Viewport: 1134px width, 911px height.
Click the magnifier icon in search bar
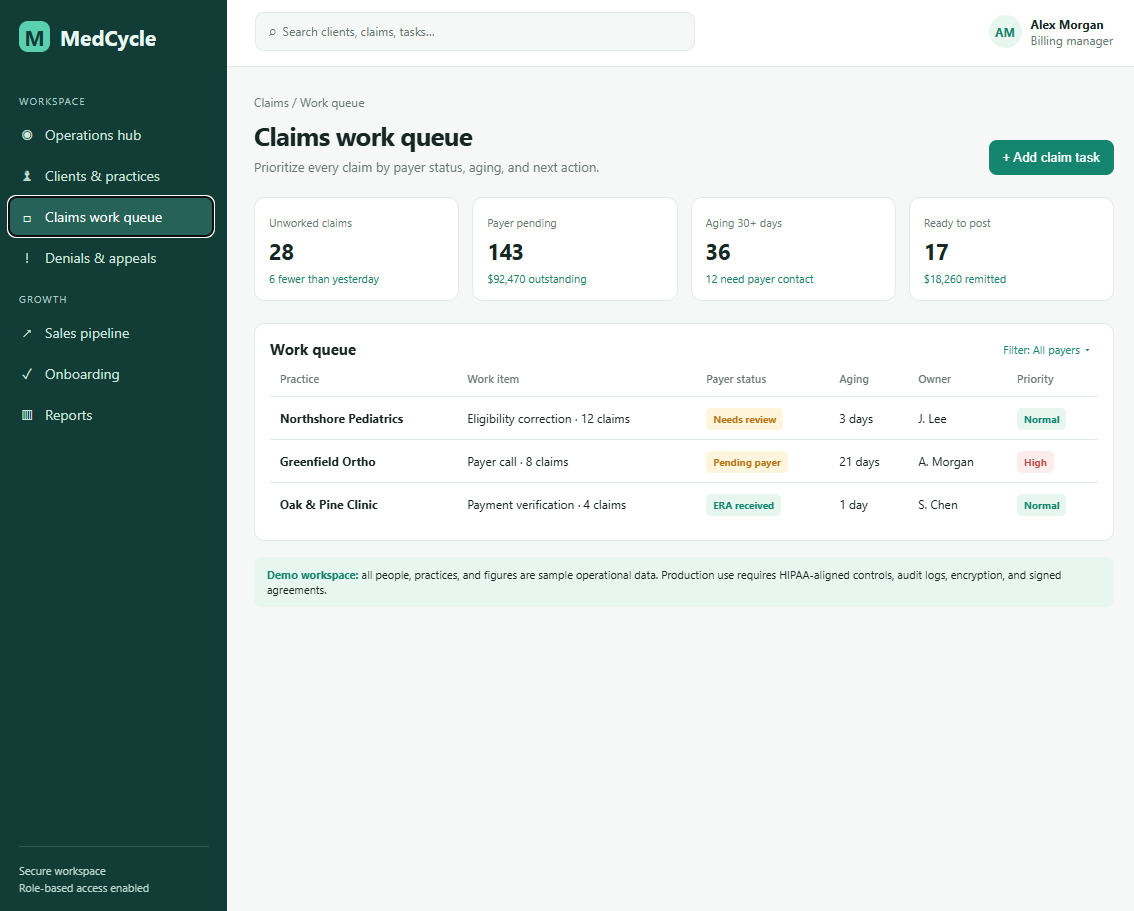tap(272, 33)
